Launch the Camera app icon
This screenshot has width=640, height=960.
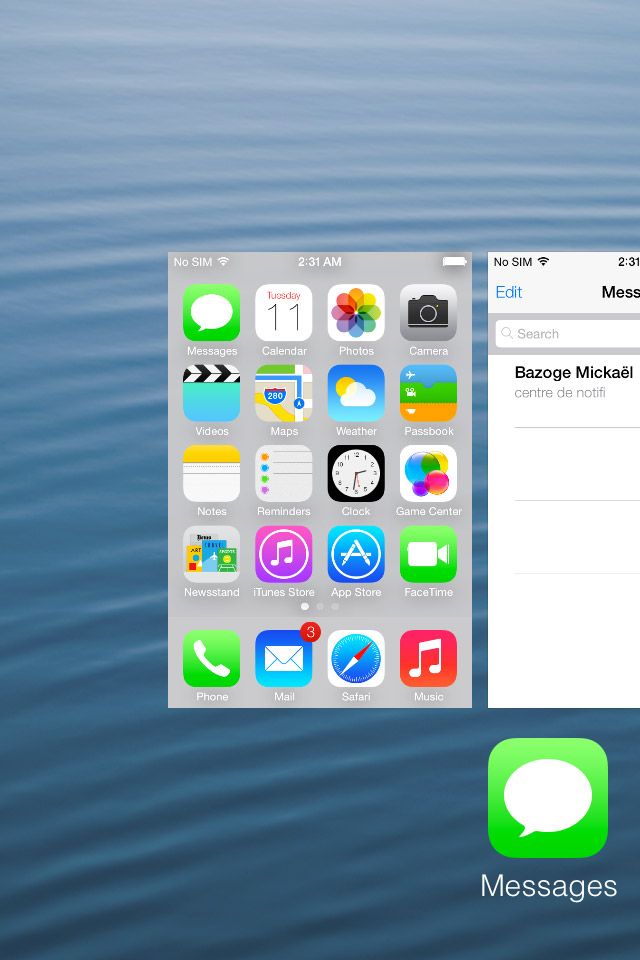tap(428, 312)
